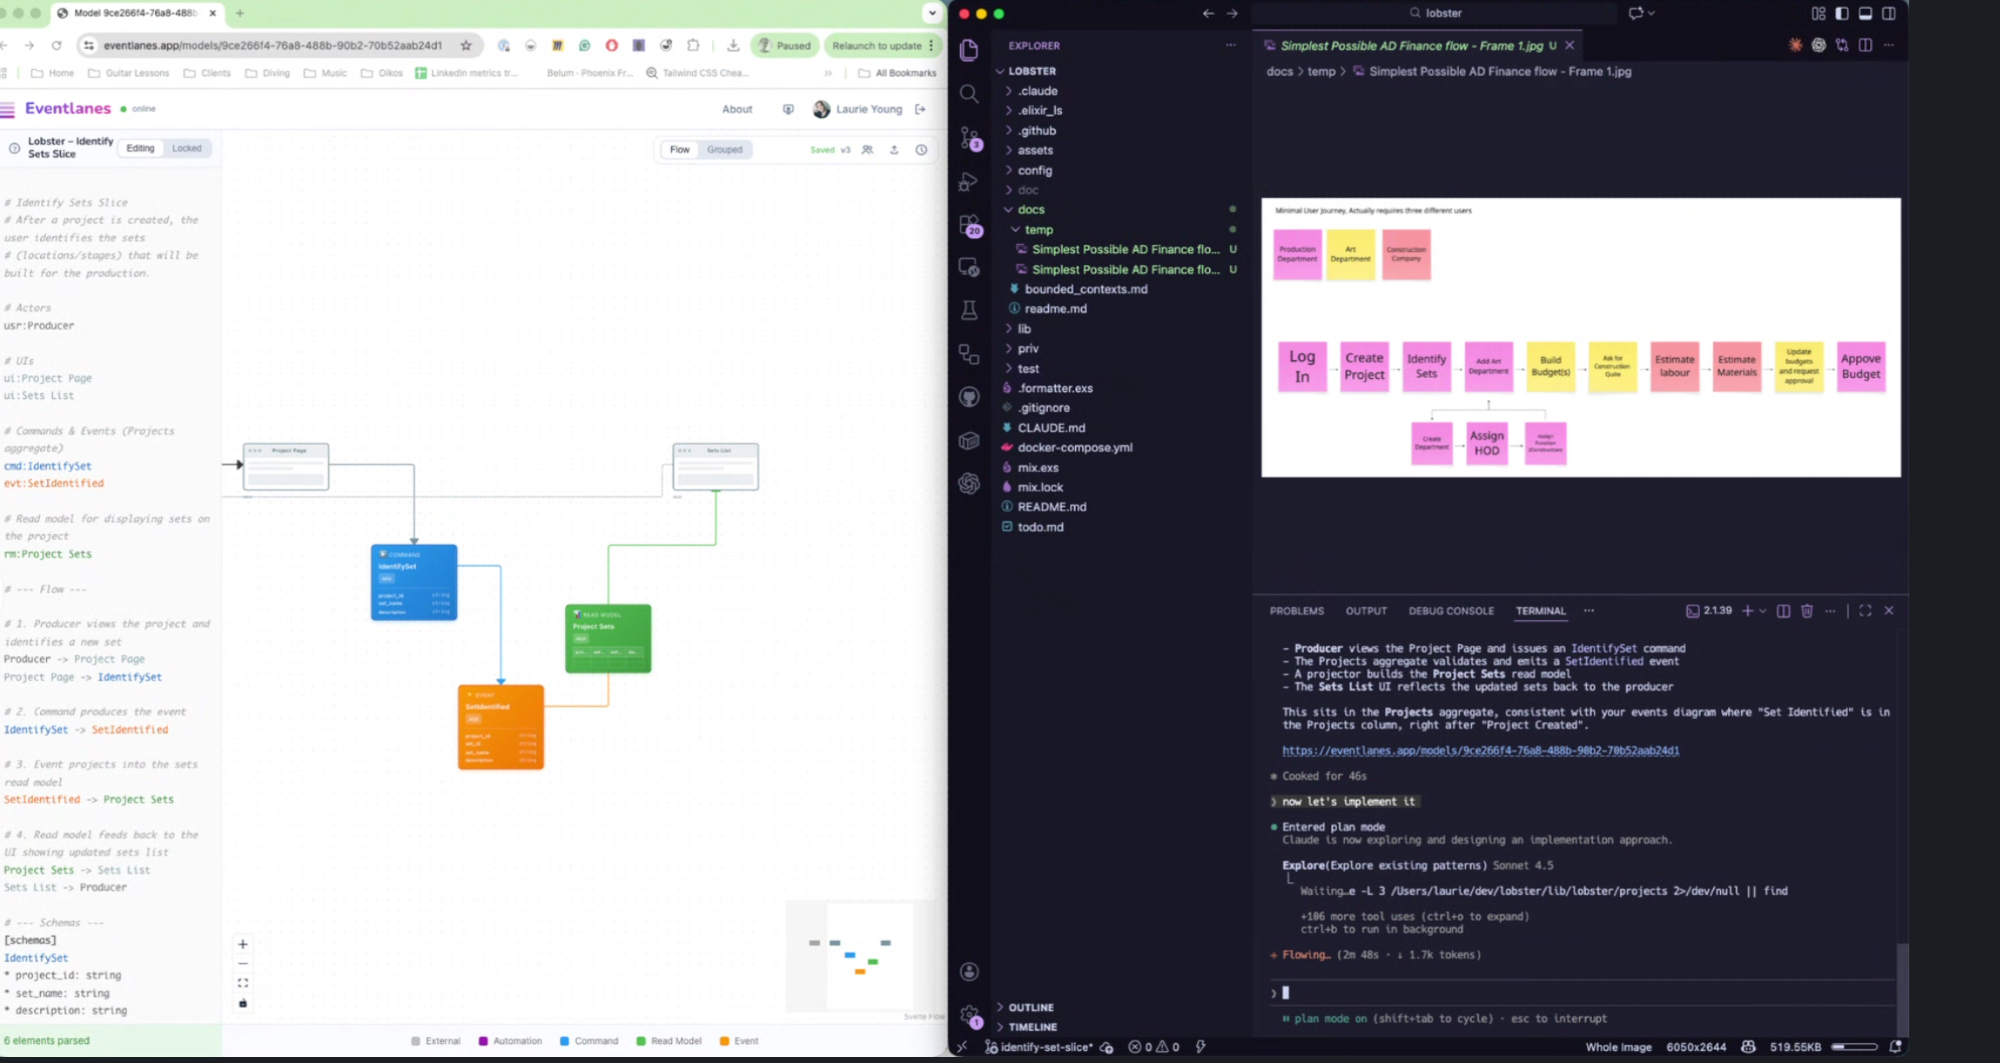2000x1063 pixels.
Task: Open Source Control view in activity bar
Action: [x=969, y=138]
